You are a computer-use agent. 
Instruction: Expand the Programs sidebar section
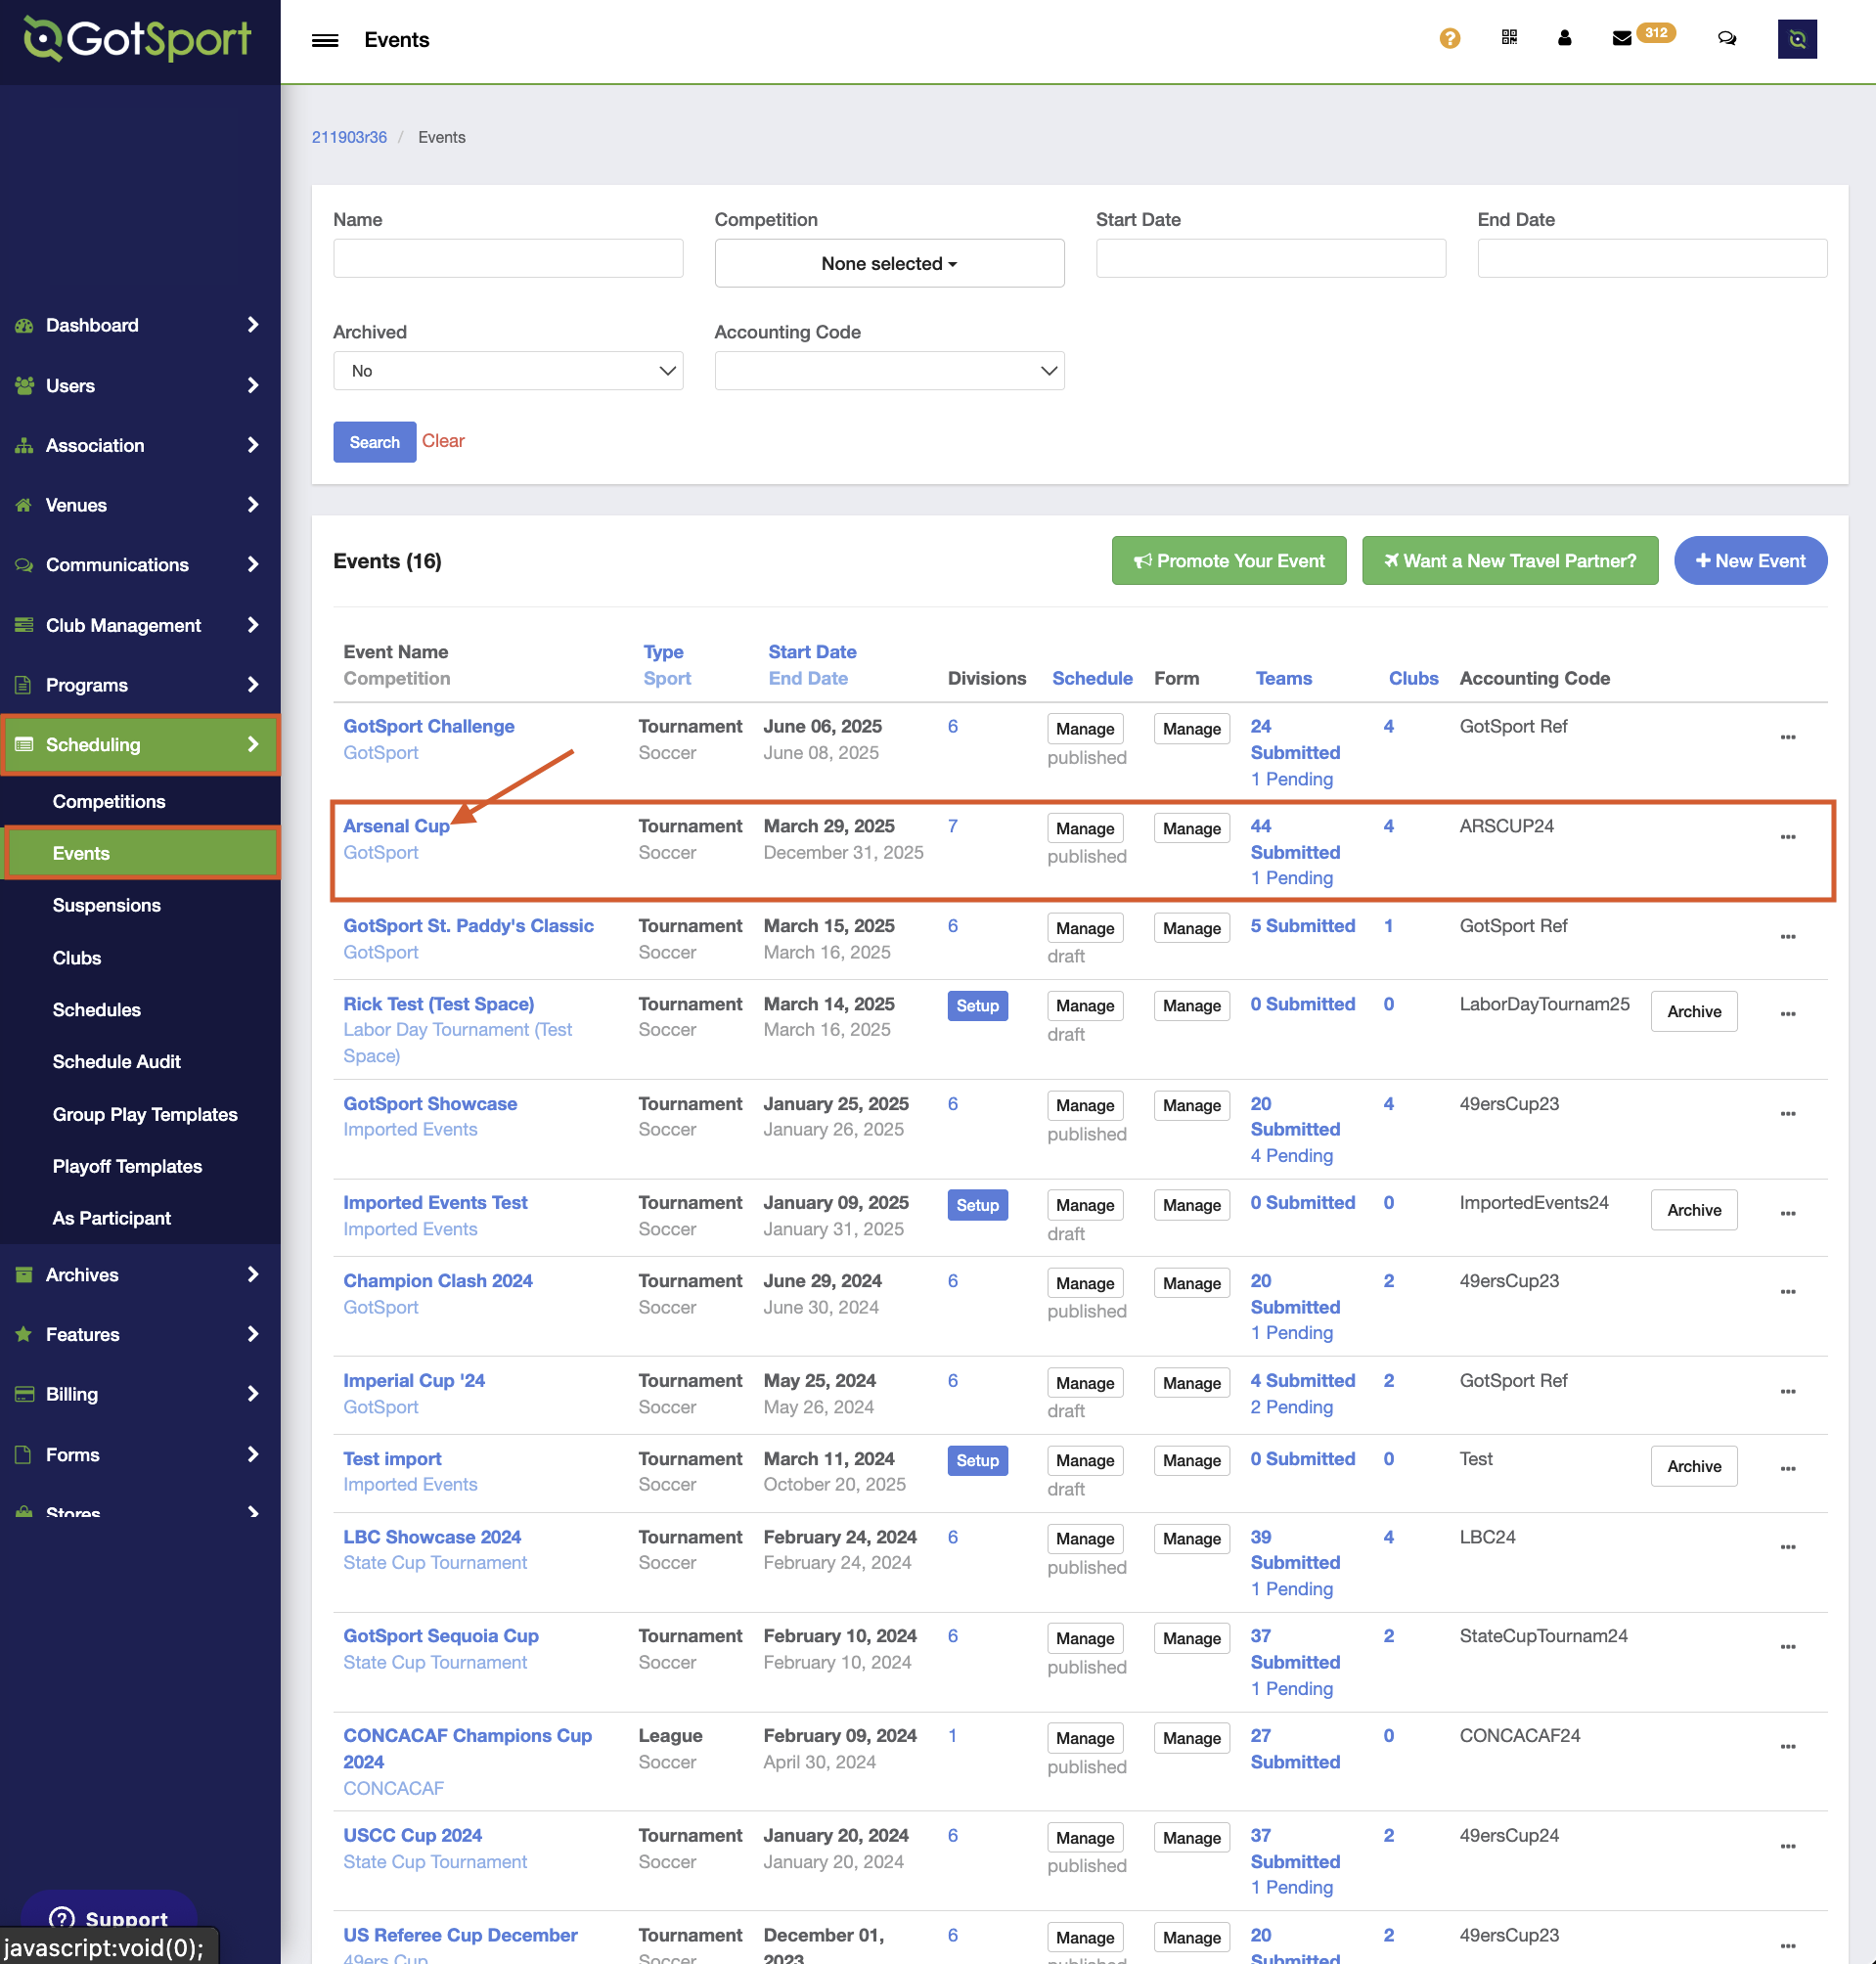pyautogui.click(x=140, y=686)
